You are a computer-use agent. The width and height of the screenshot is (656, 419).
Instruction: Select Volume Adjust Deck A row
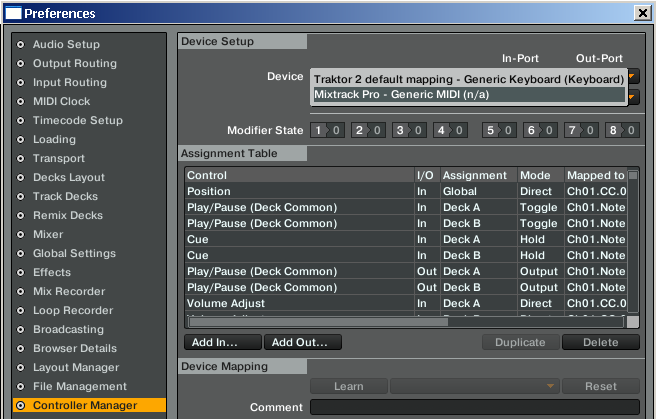[x=406, y=303]
